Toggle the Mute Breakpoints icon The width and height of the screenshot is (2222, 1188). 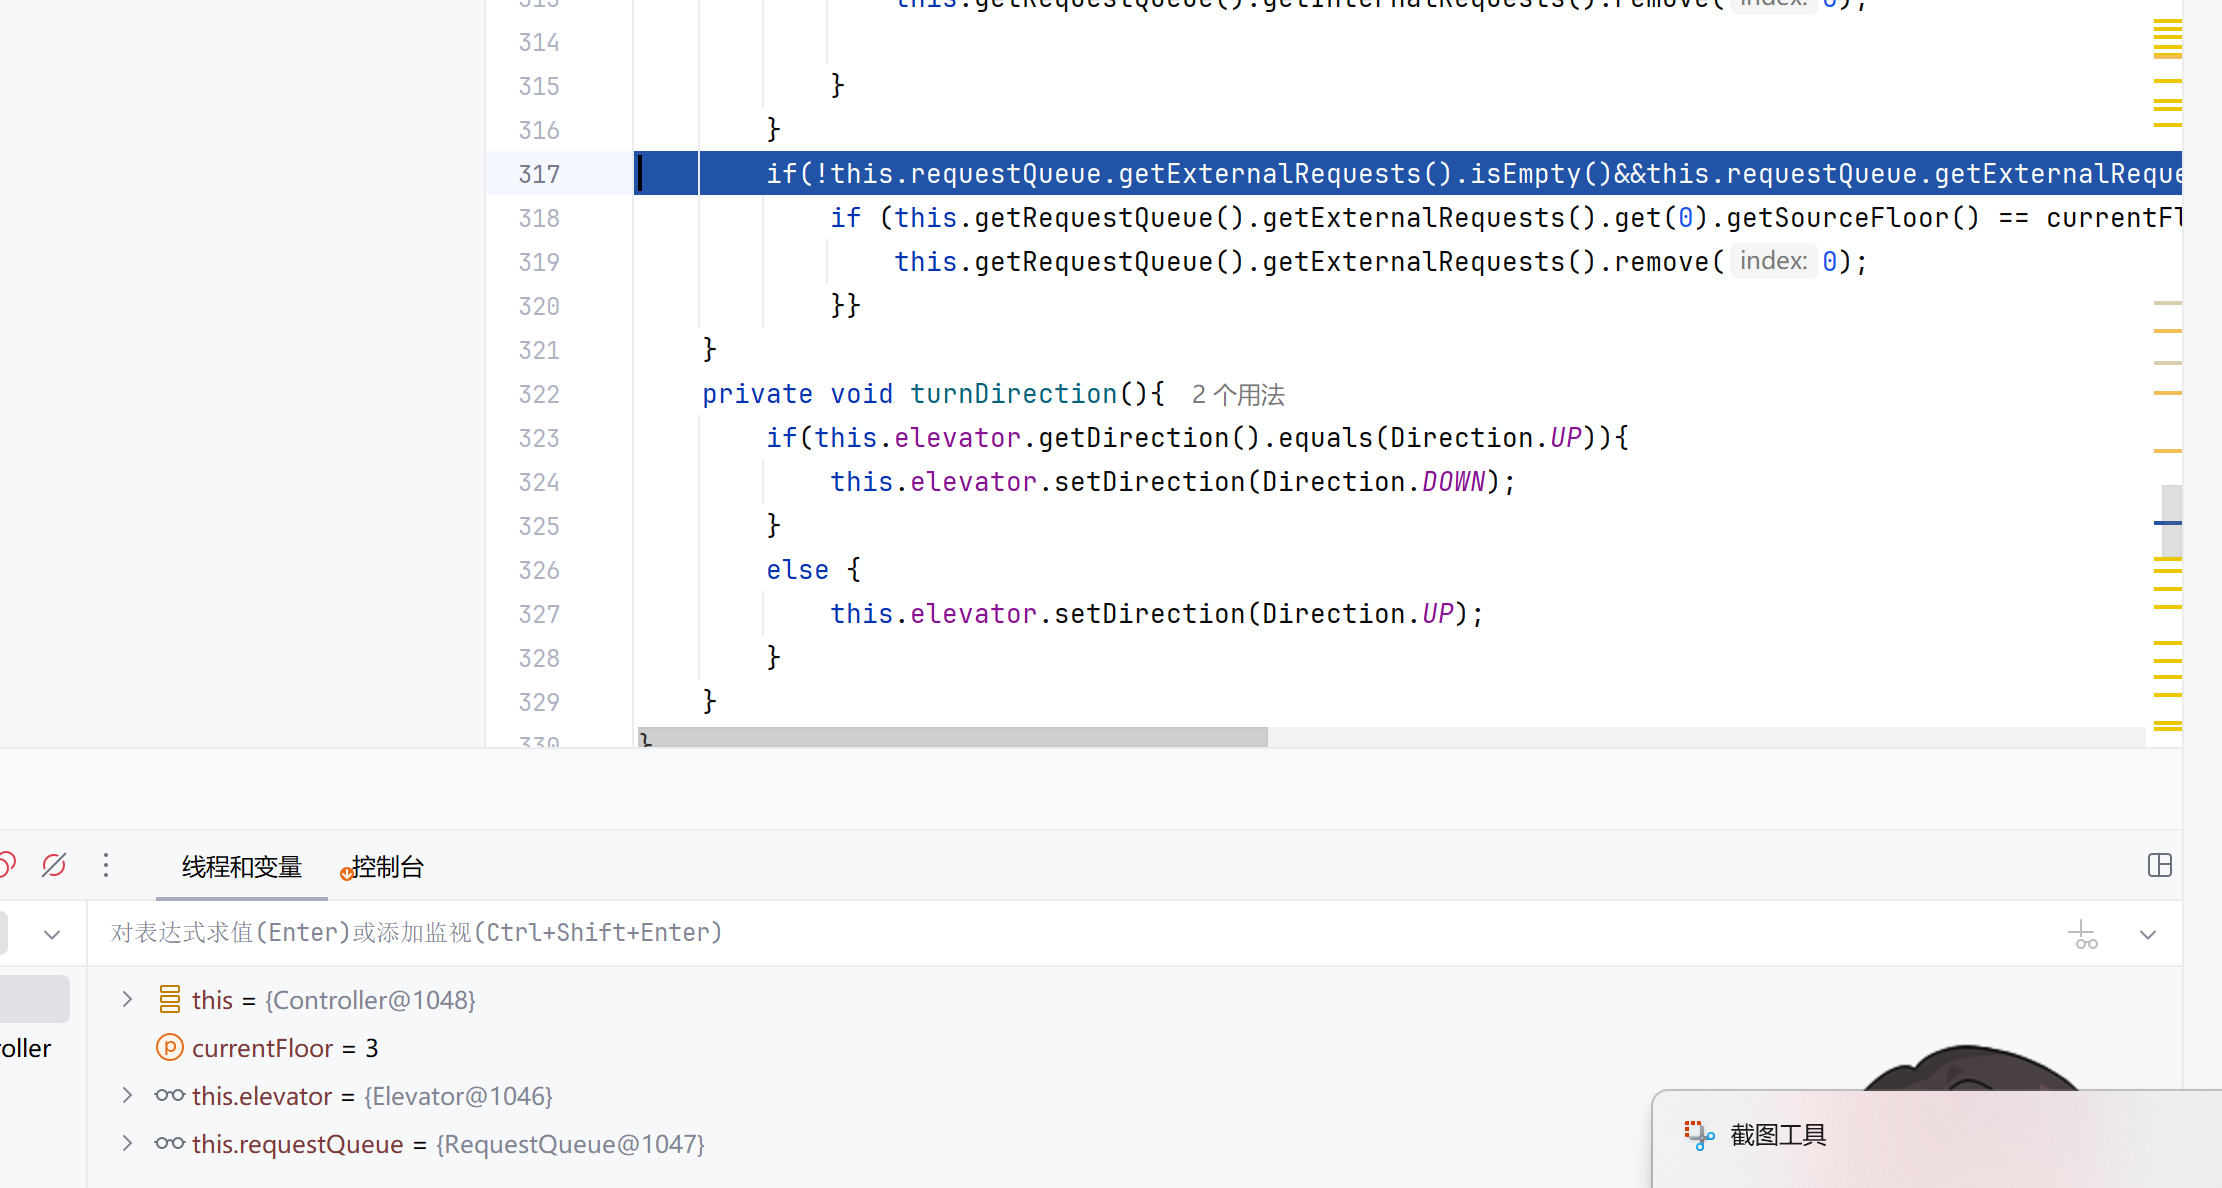54,865
